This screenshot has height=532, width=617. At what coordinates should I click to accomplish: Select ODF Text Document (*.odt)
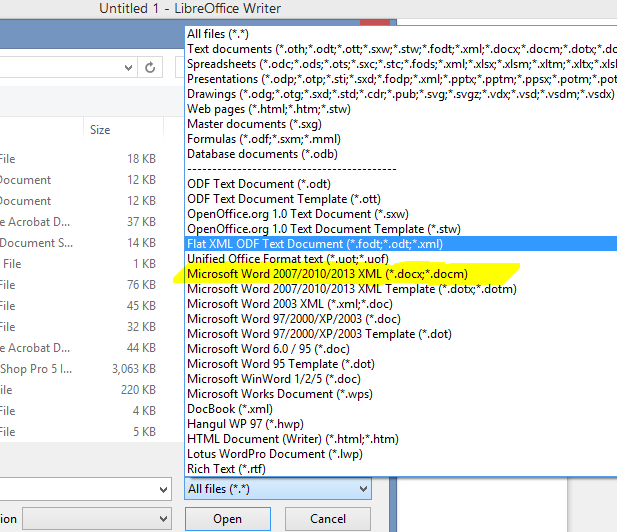401,184
